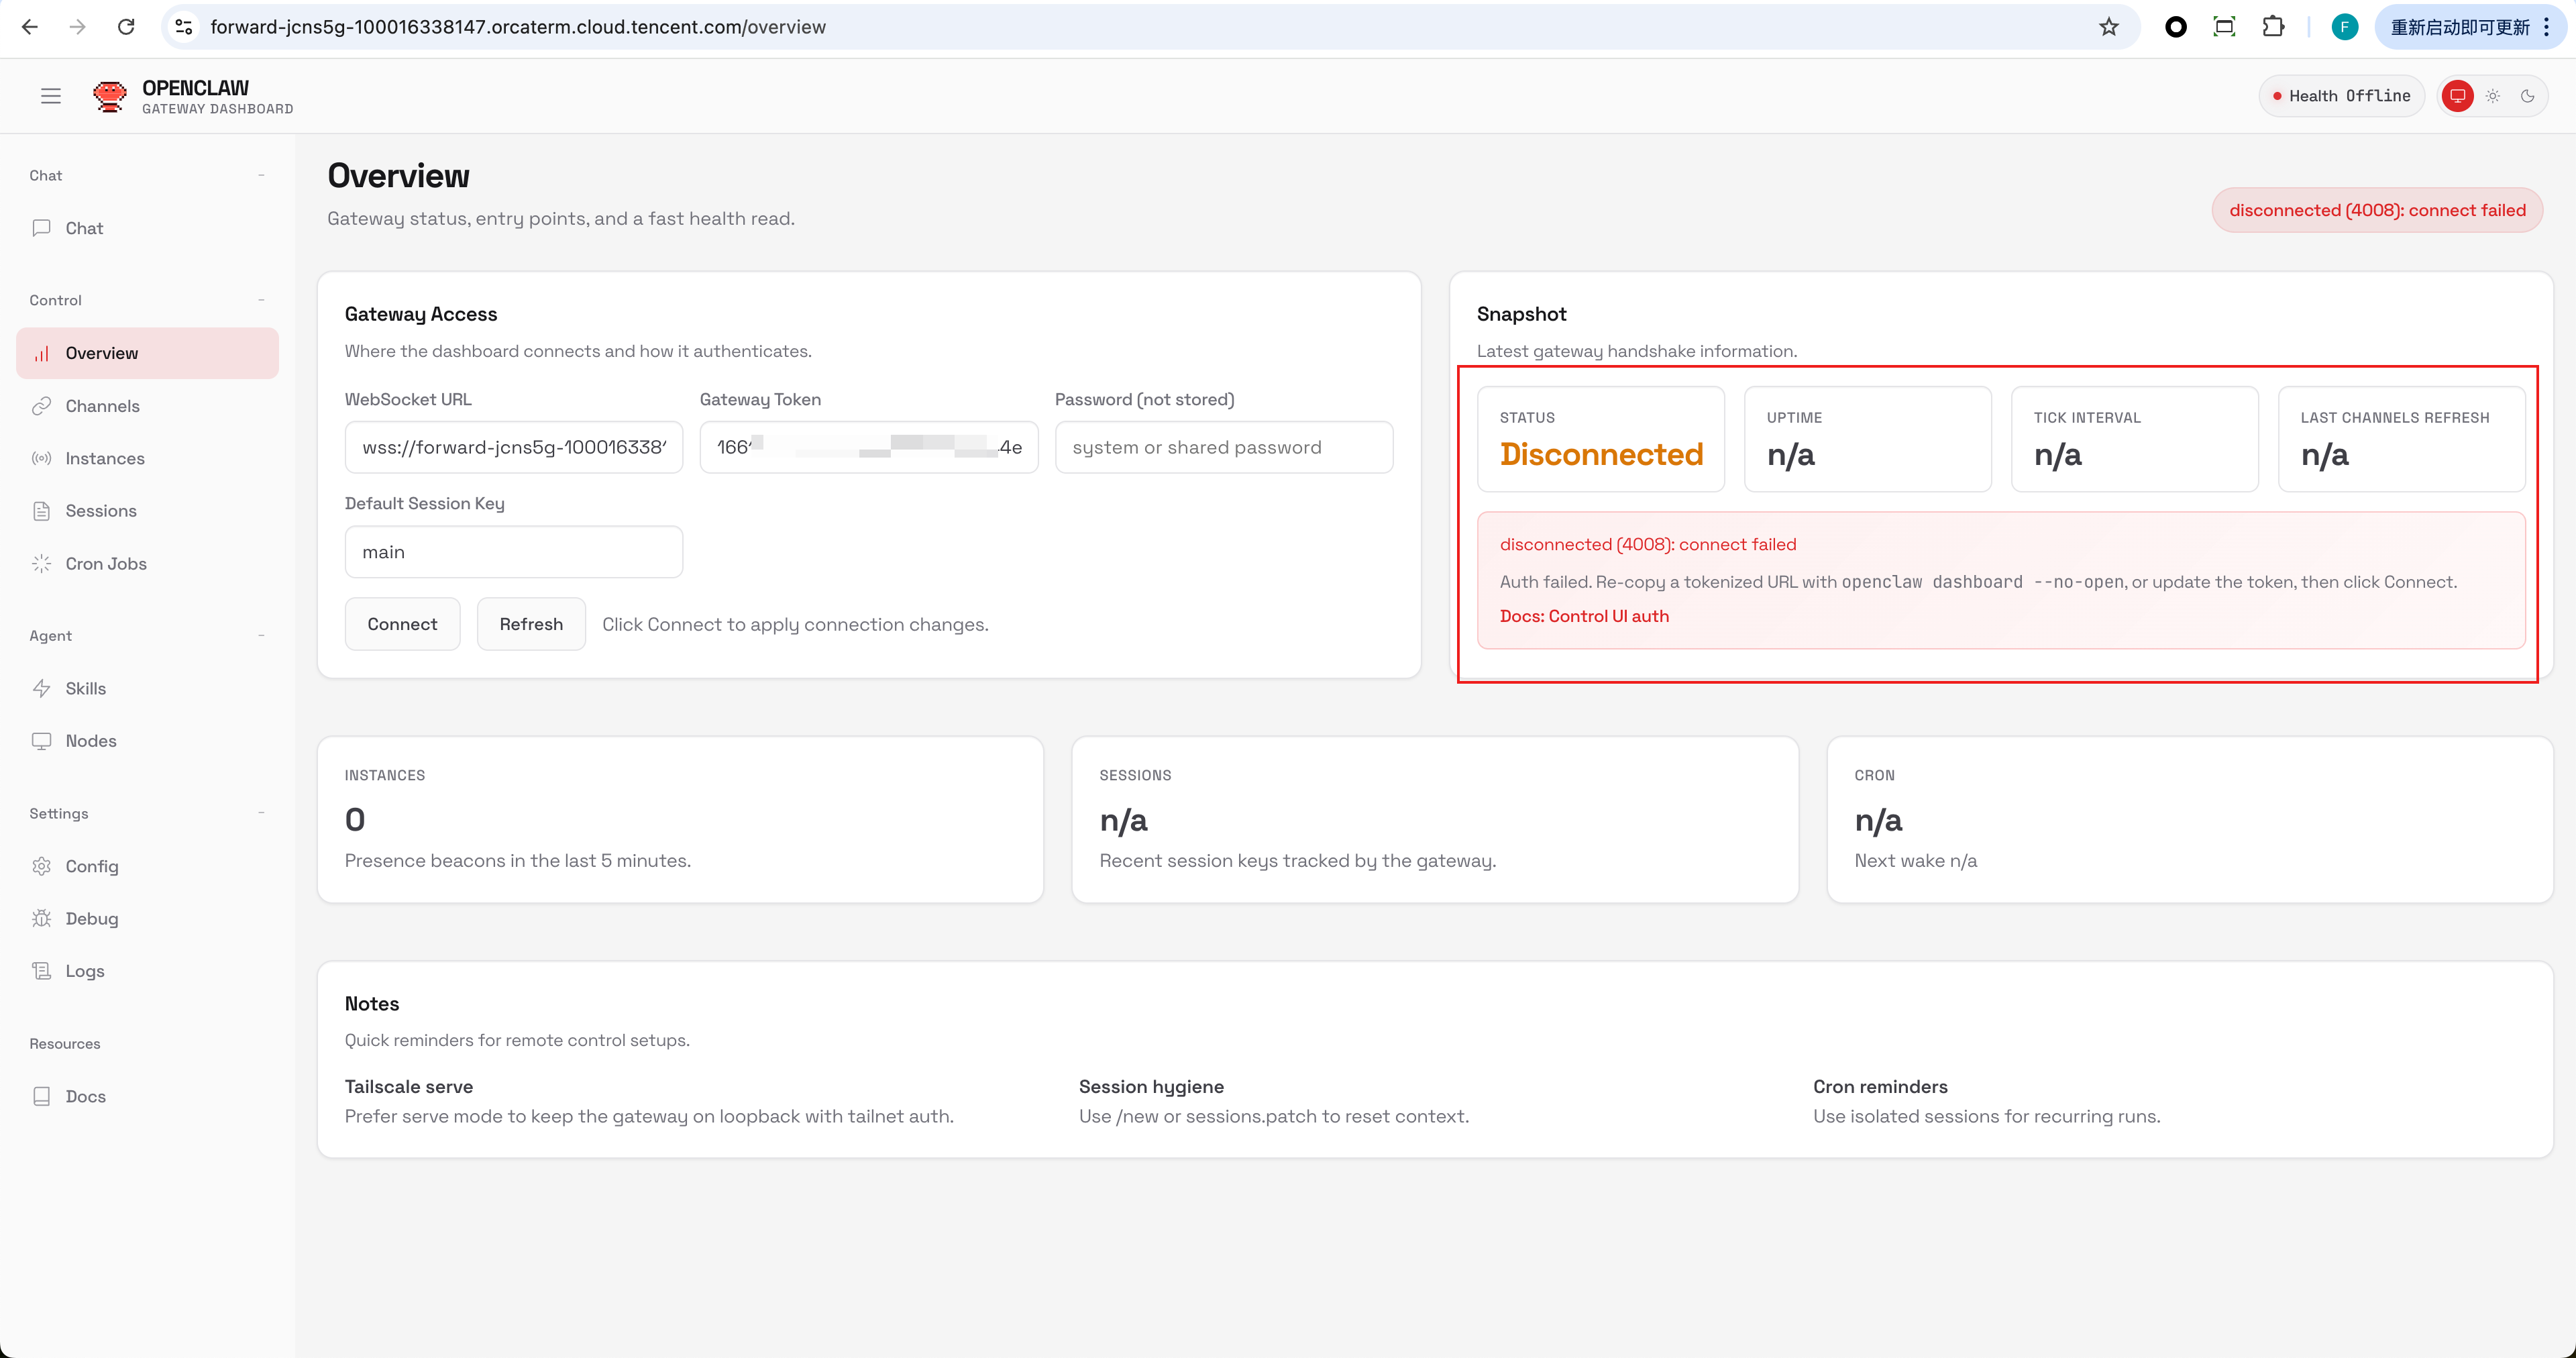Click the OpenClaw lobster logo
The width and height of the screenshot is (2576, 1358).
point(109,96)
